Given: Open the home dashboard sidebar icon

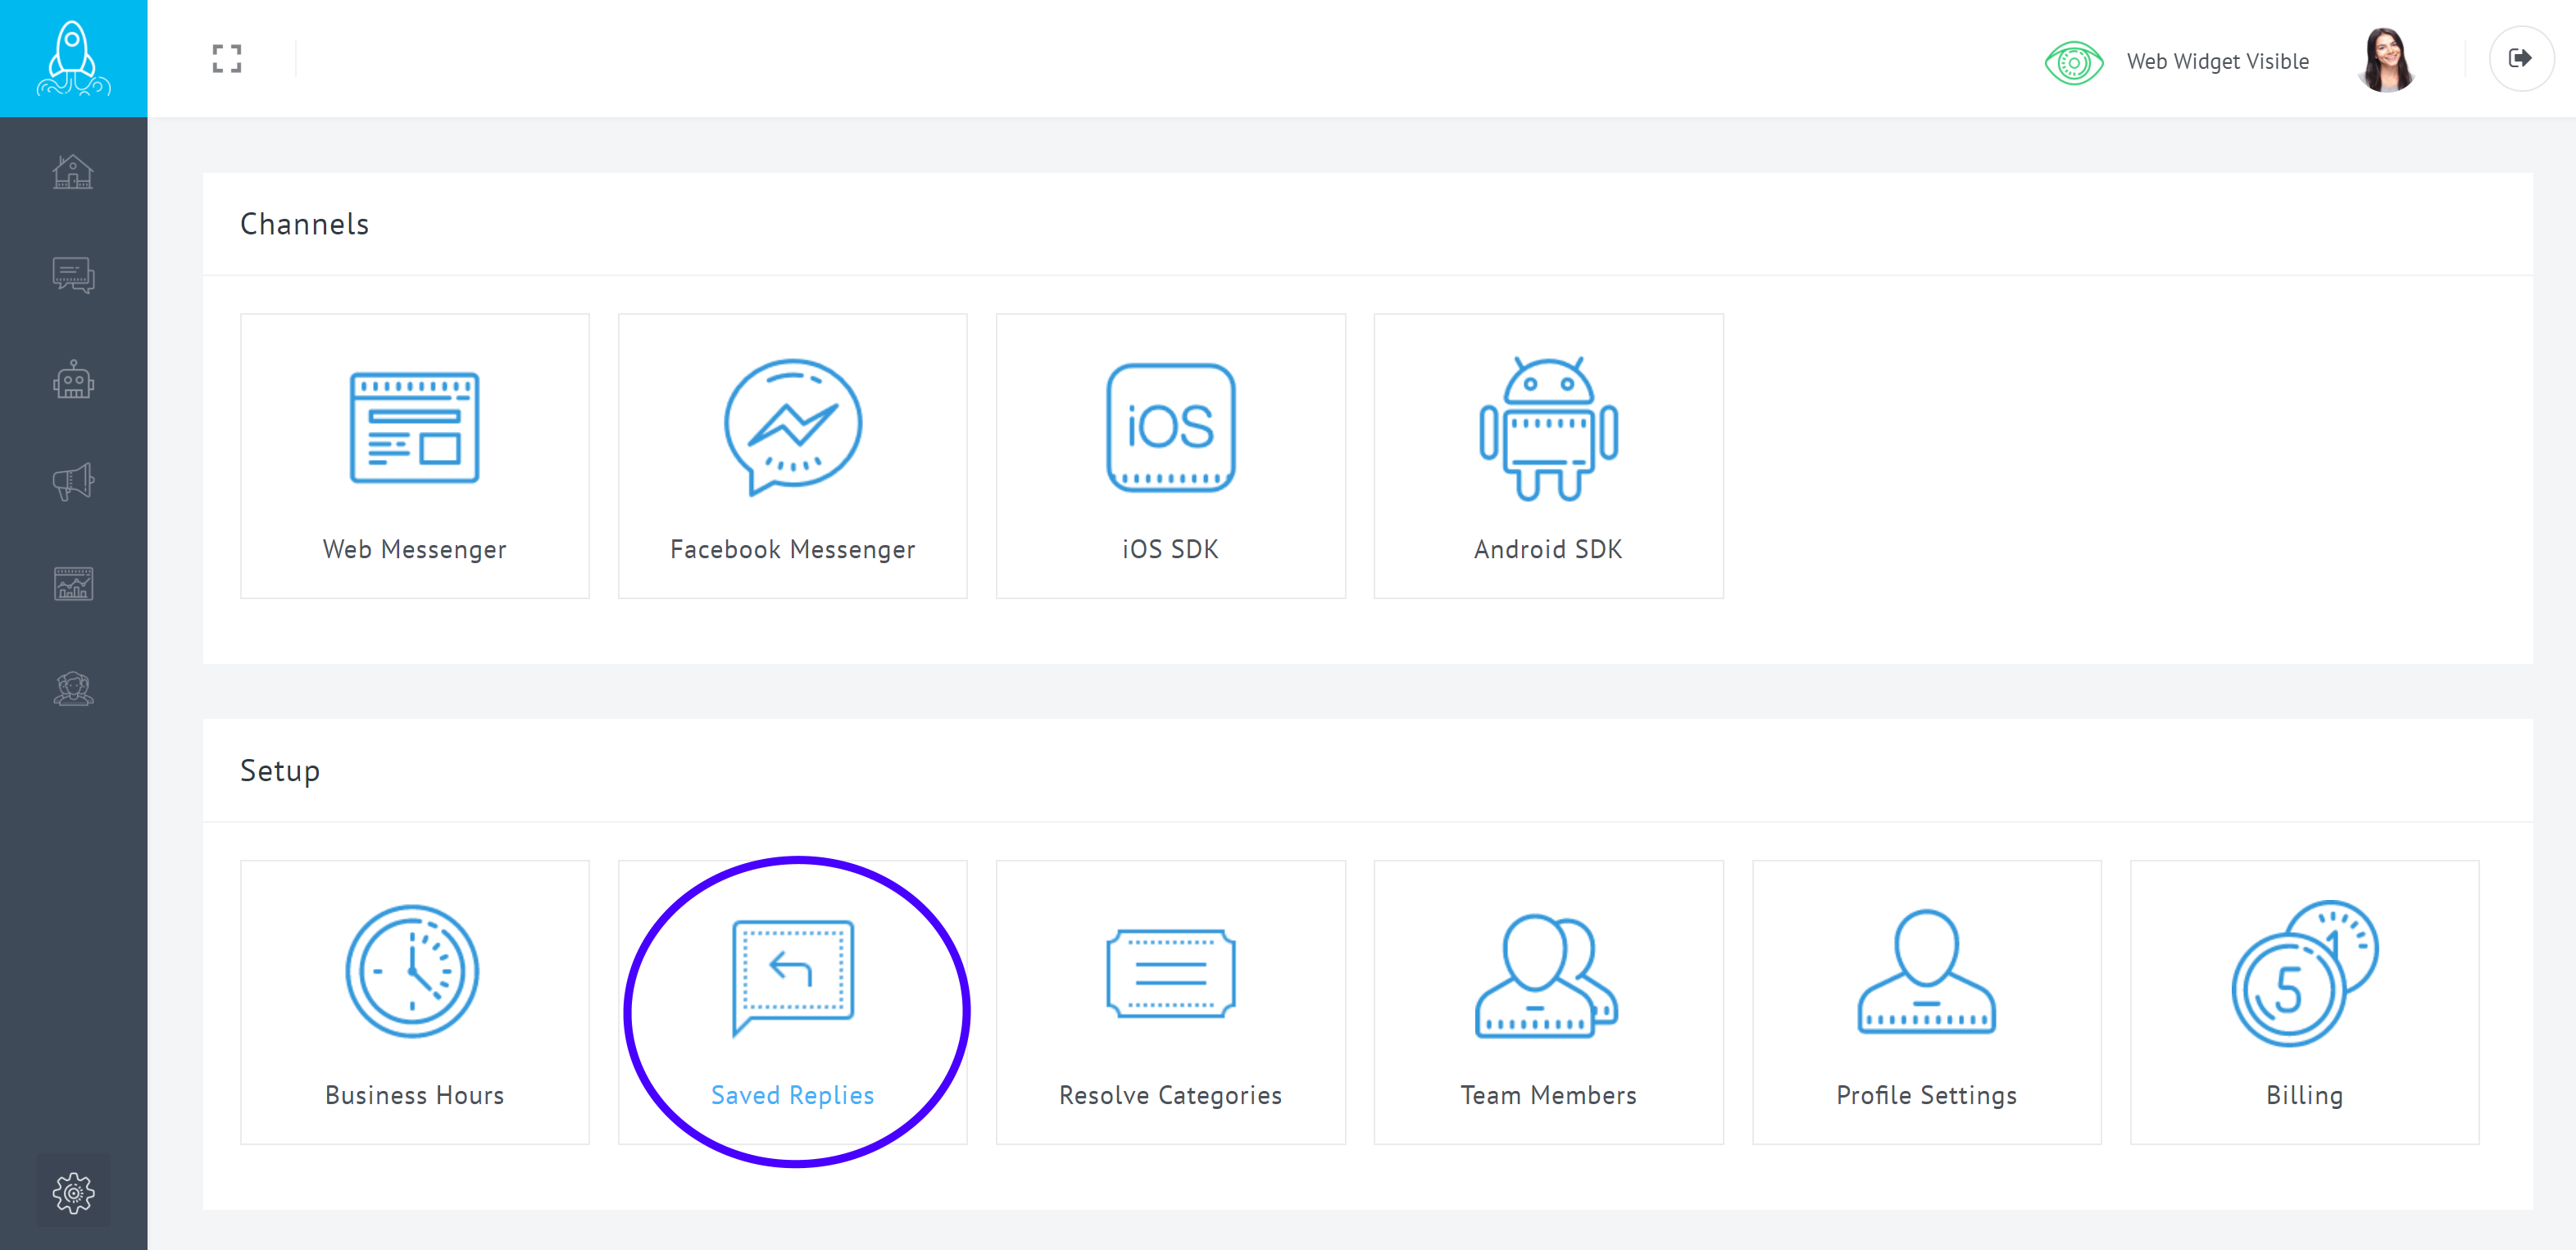Looking at the screenshot, I should tap(73, 172).
